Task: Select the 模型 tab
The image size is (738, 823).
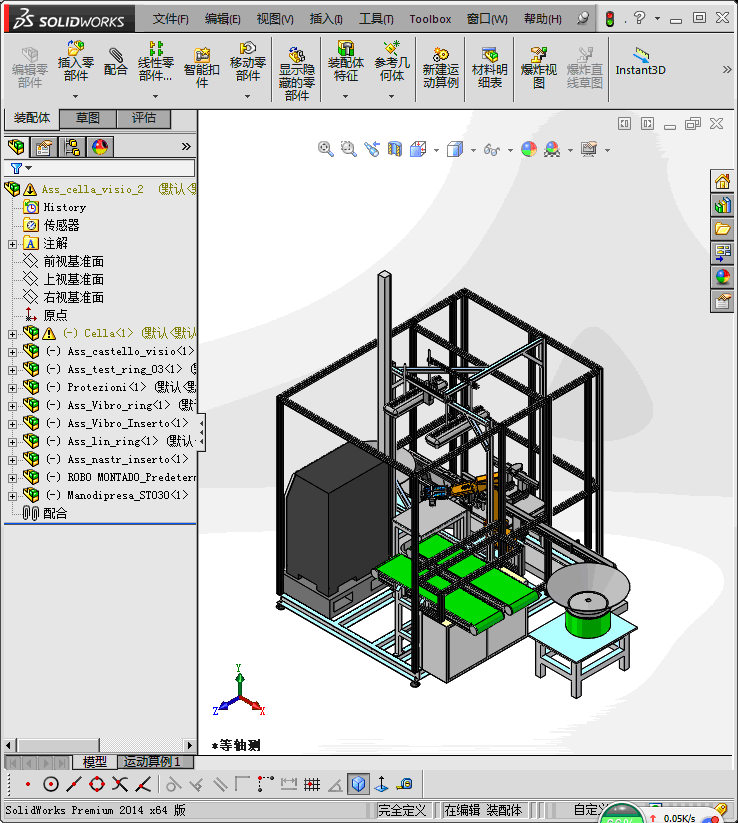Action: point(94,762)
